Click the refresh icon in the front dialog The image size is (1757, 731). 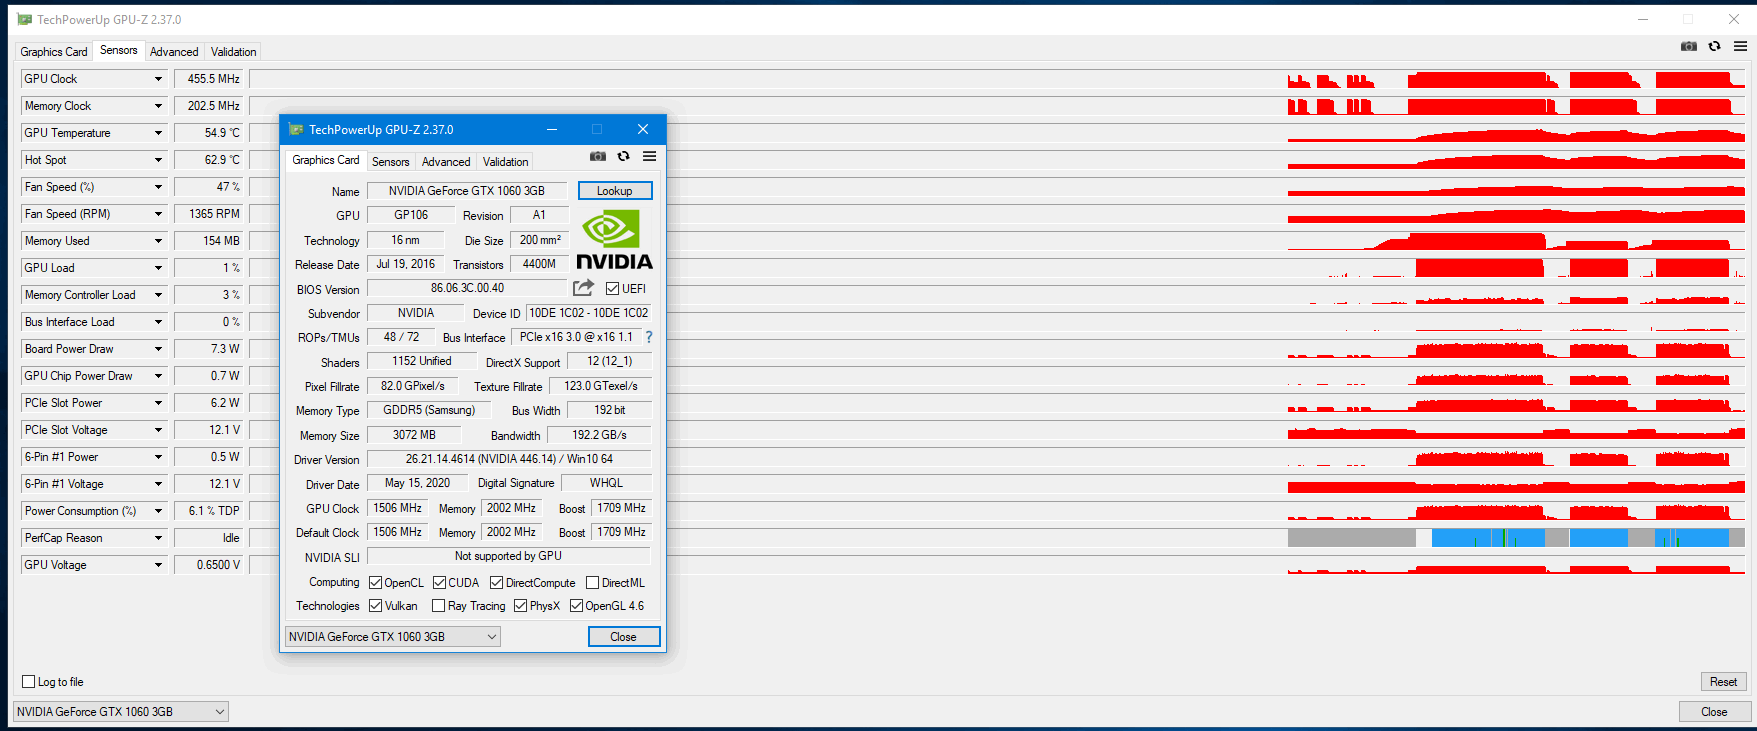[x=624, y=156]
